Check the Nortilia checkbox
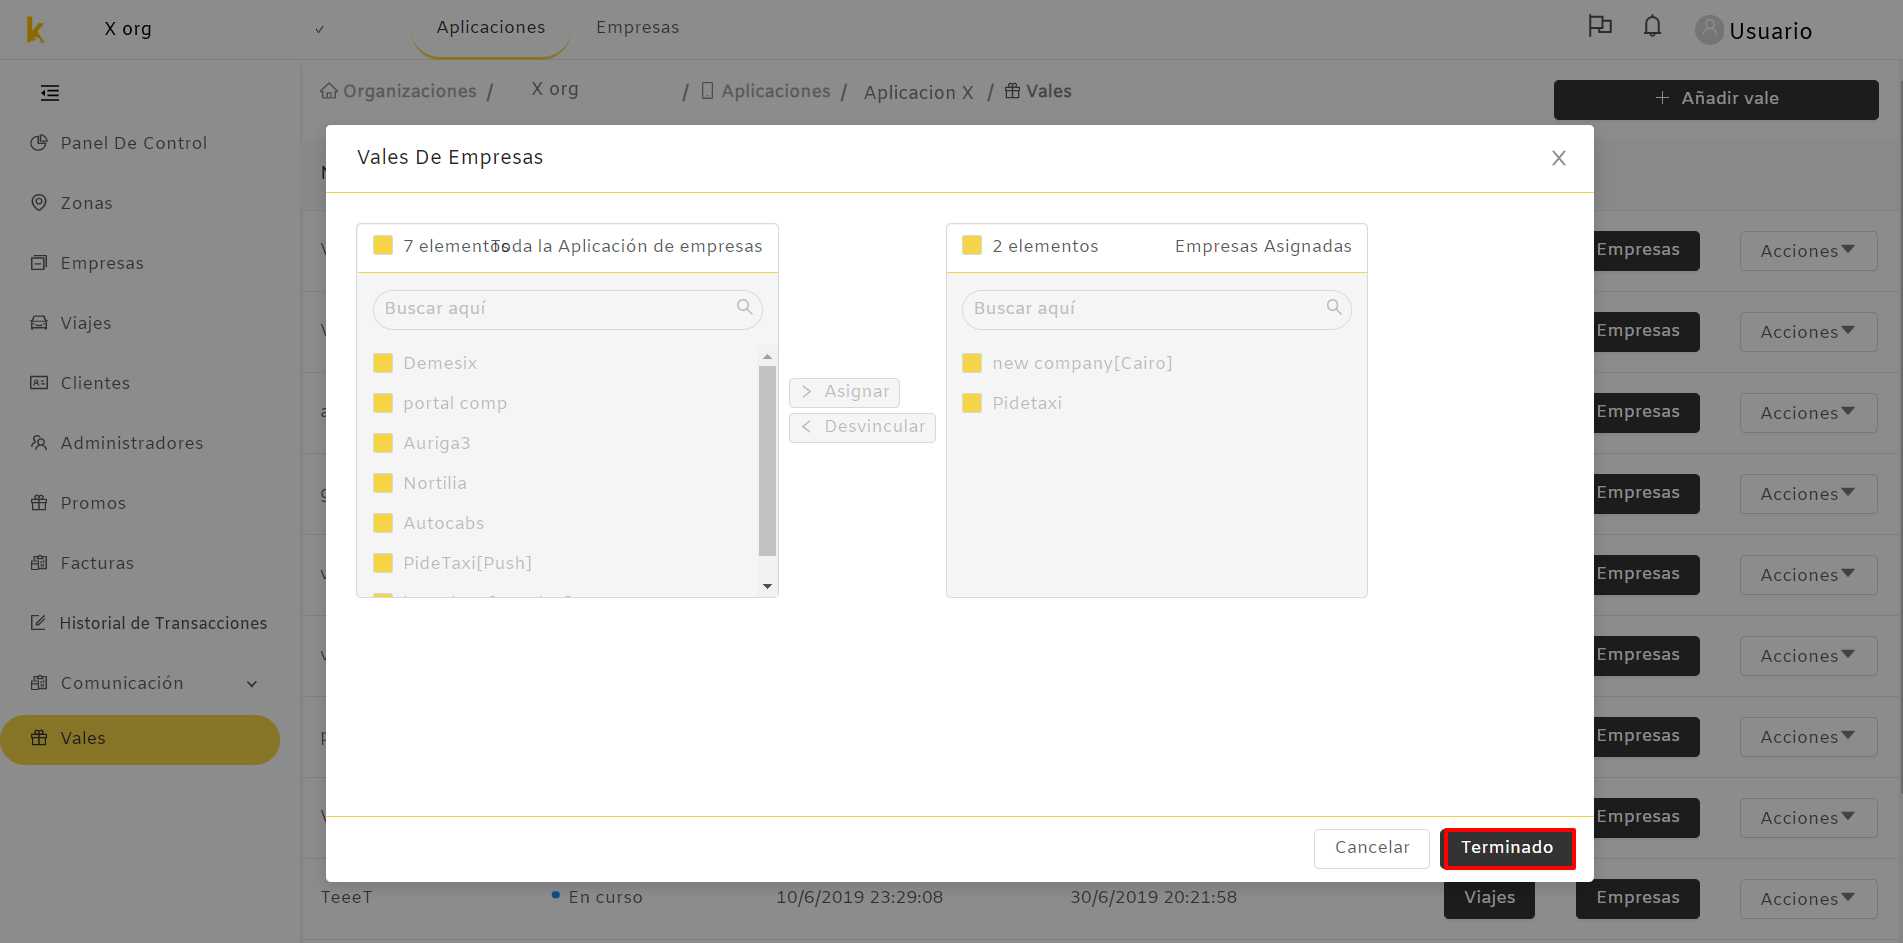The height and width of the screenshot is (943, 1903). pyautogui.click(x=383, y=483)
